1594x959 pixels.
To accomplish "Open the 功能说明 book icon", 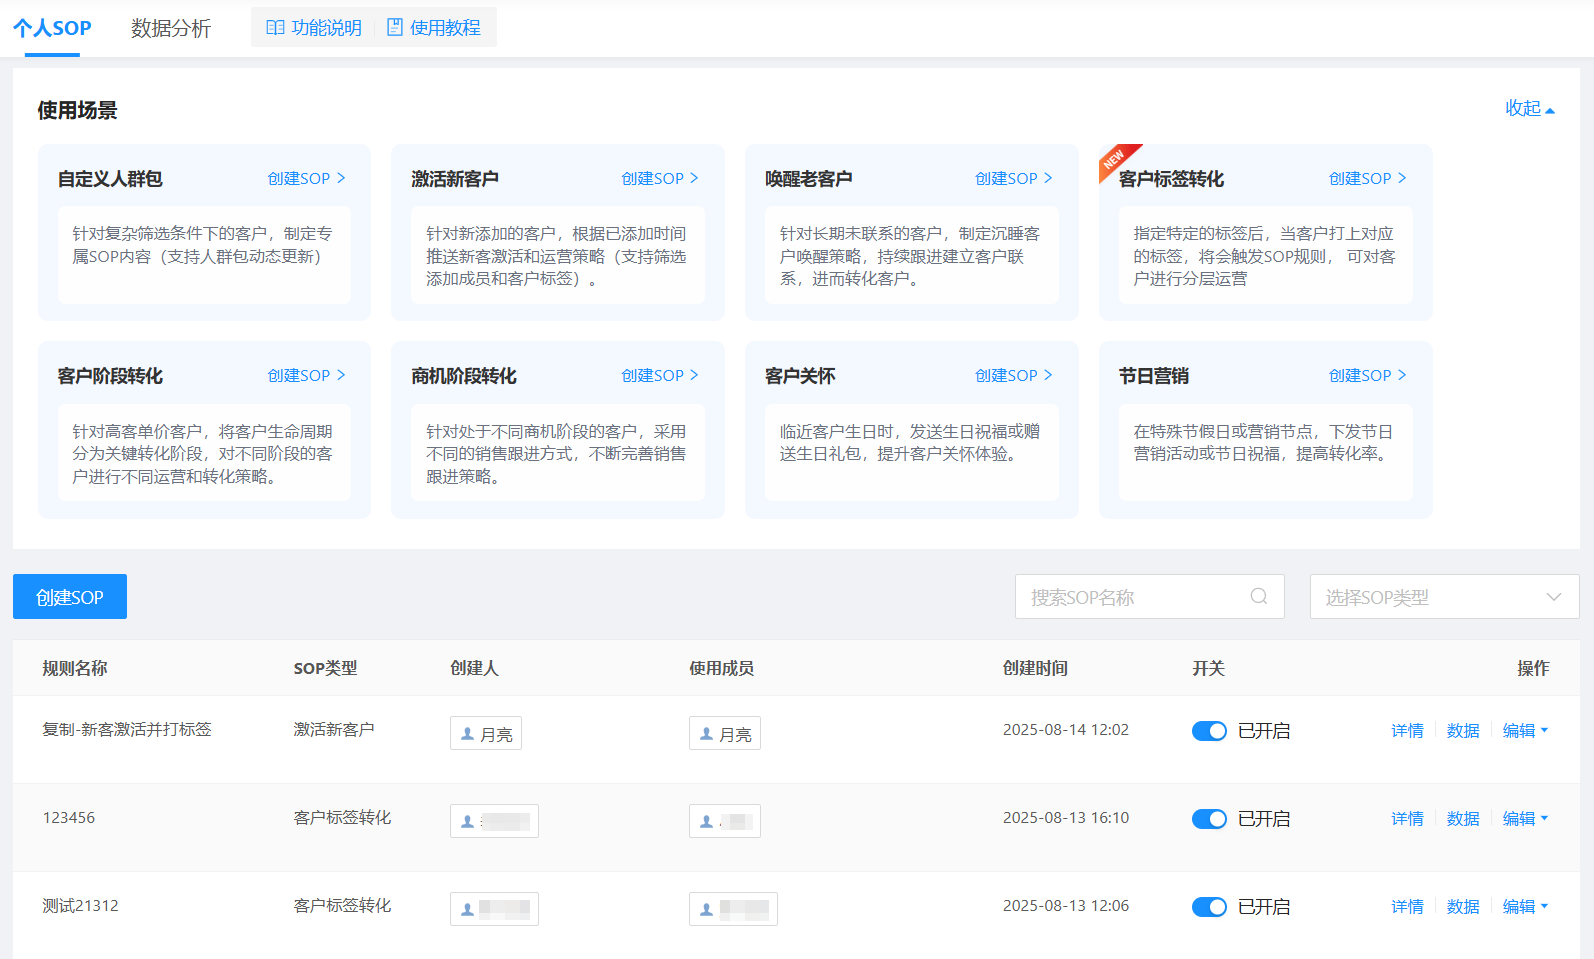I will pyautogui.click(x=275, y=28).
